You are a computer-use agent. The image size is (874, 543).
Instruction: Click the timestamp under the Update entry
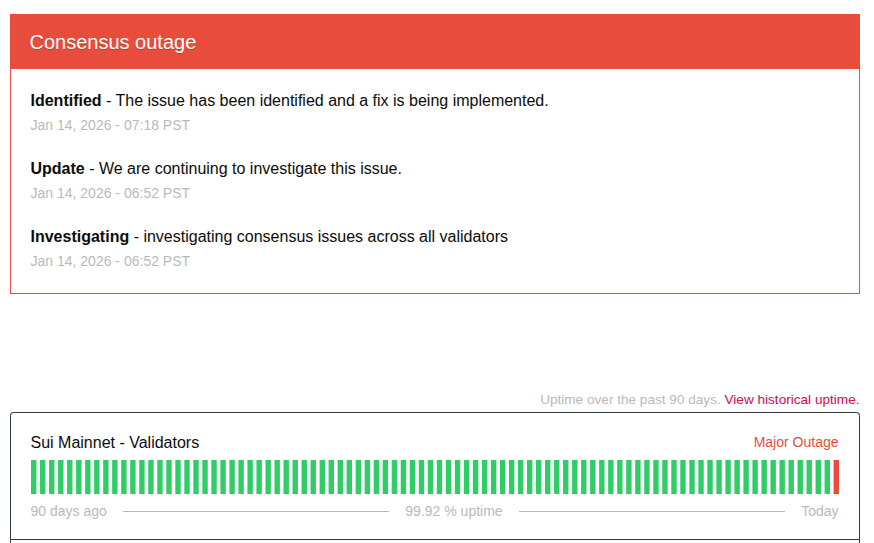point(110,193)
